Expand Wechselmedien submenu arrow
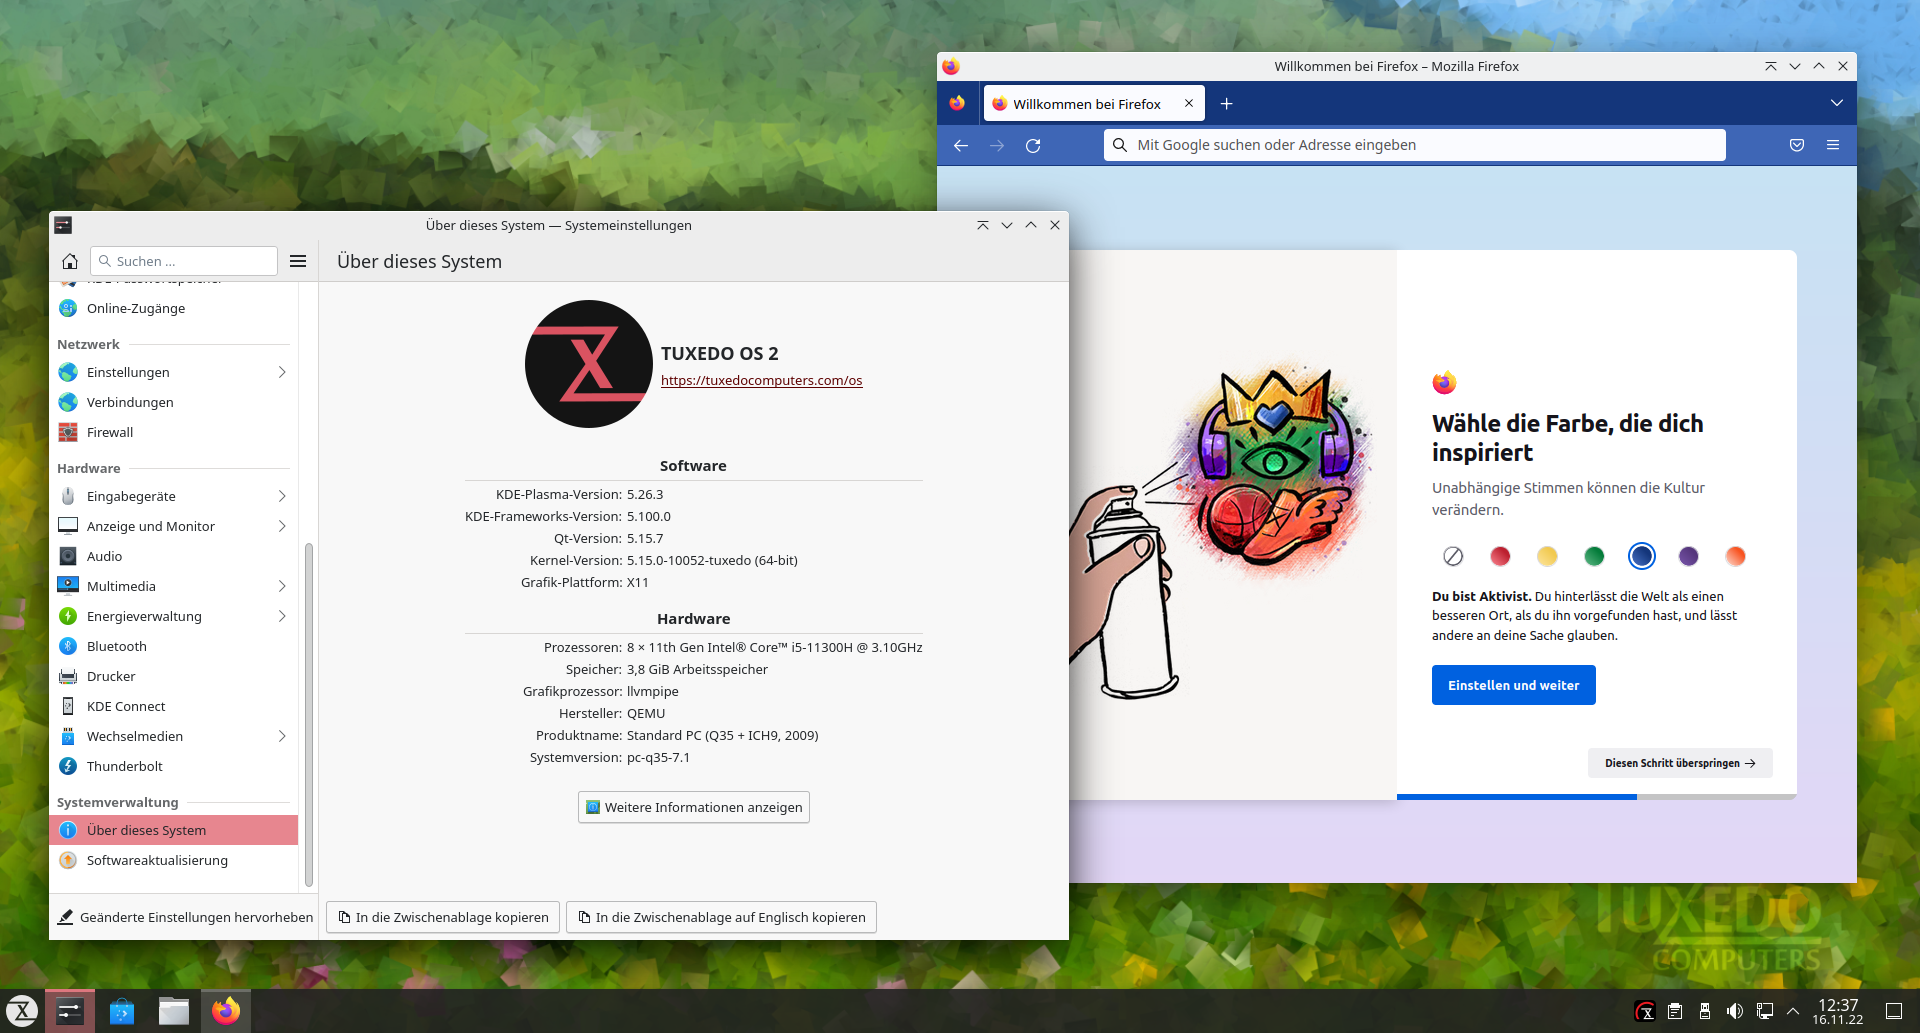 pos(282,736)
